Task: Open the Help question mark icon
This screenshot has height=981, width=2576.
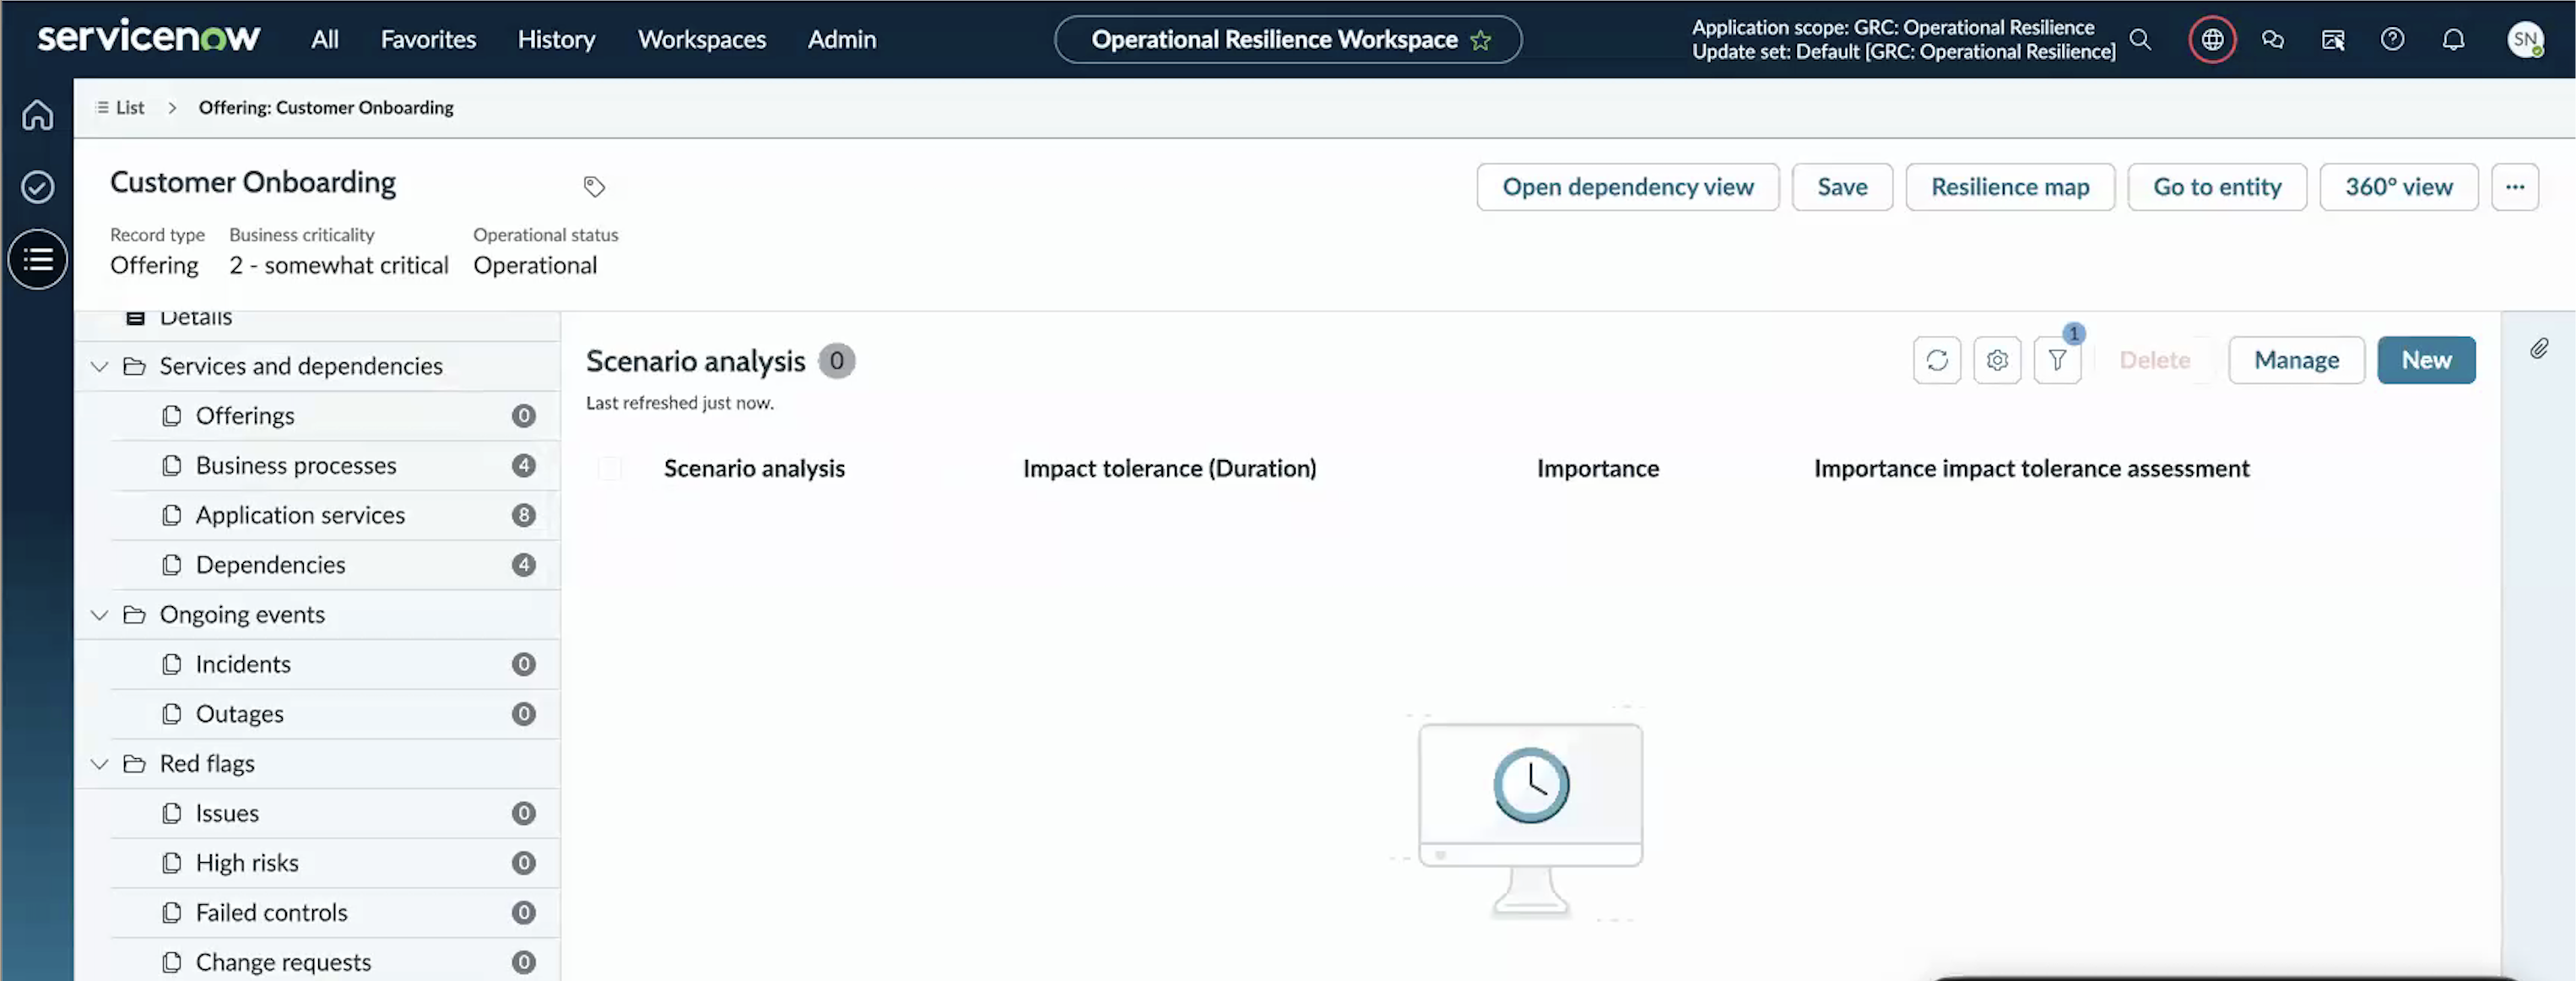Action: [x=2392, y=39]
